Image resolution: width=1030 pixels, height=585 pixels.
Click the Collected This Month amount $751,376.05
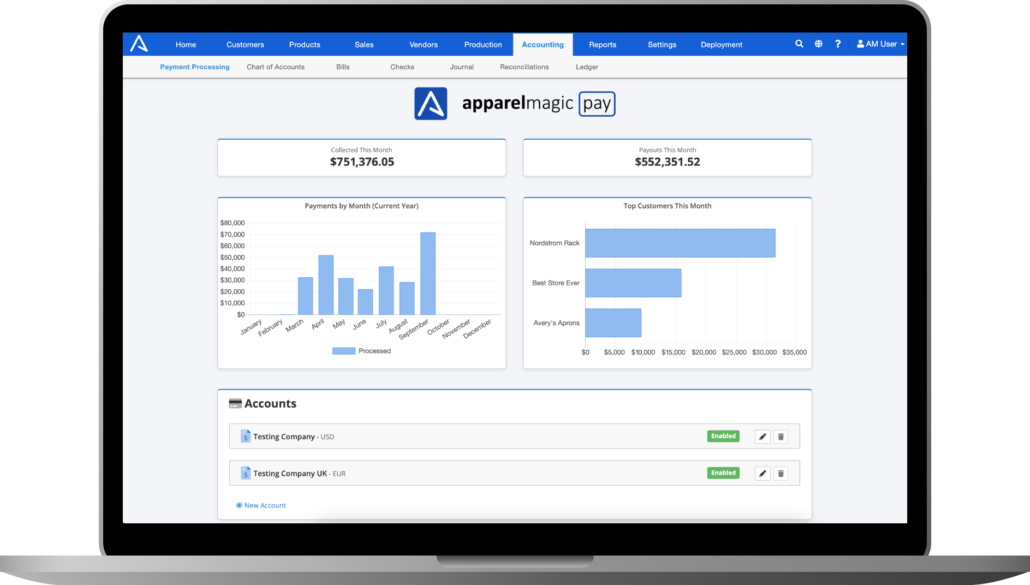(x=362, y=162)
